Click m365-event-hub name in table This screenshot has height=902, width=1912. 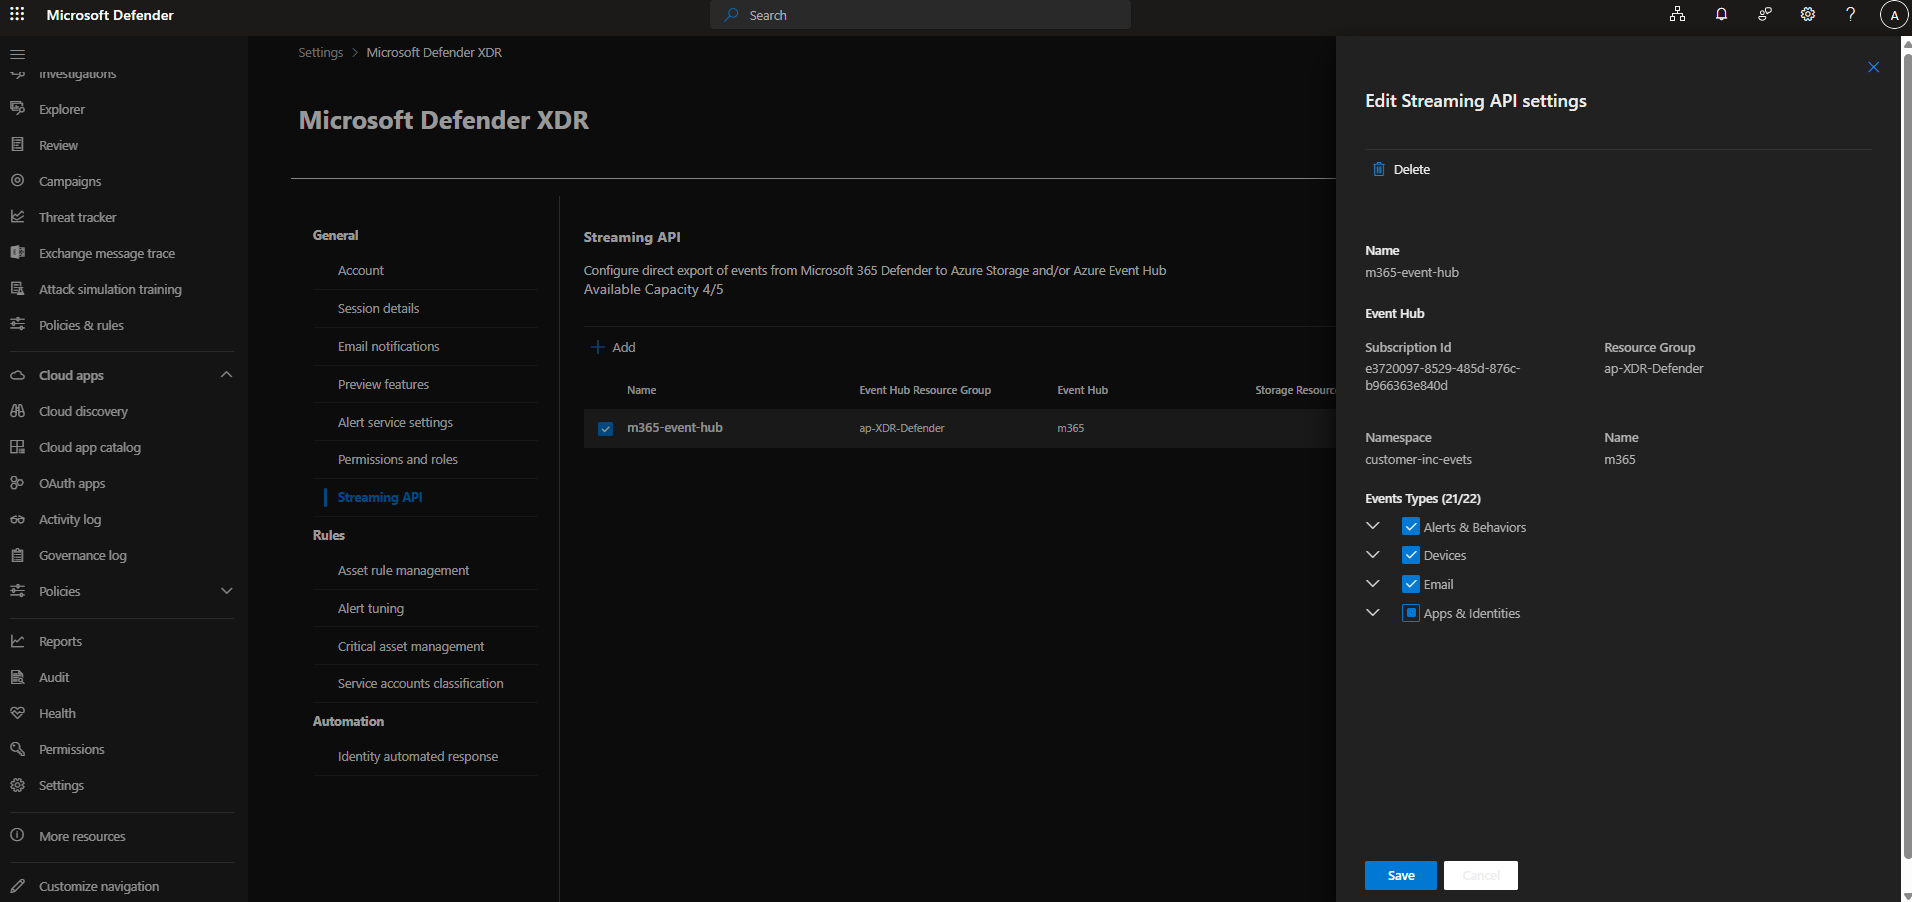click(x=675, y=428)
